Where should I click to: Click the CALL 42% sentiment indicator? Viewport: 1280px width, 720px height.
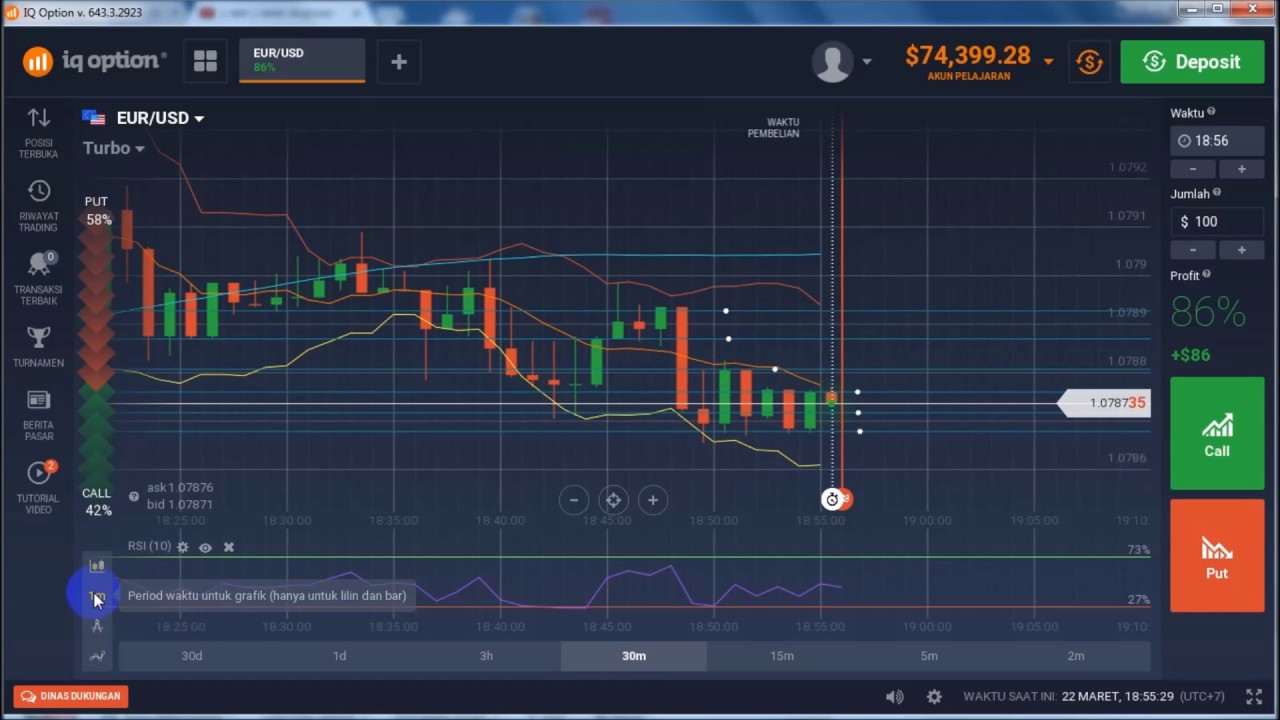click(97, 502)
